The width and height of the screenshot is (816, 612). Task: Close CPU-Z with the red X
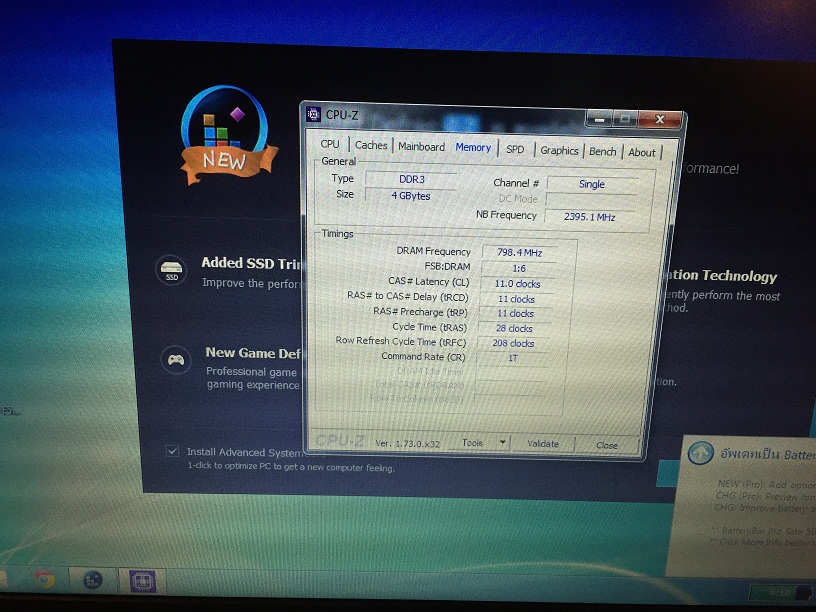click(x=660, y=120)
